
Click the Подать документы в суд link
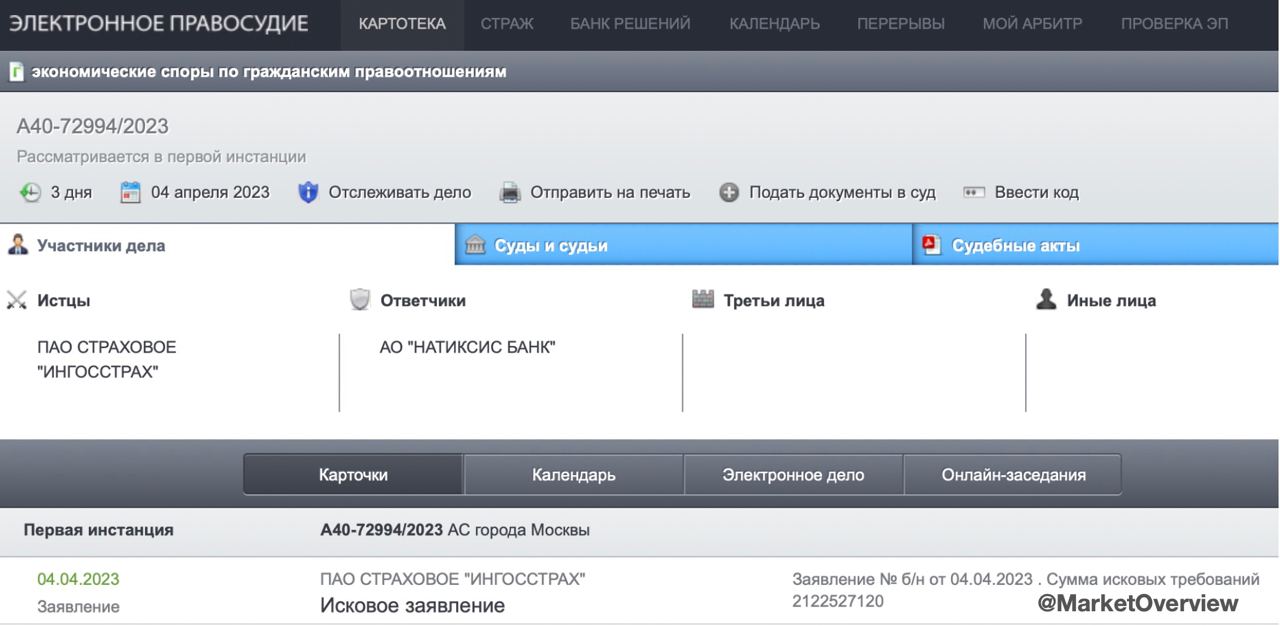842,193
